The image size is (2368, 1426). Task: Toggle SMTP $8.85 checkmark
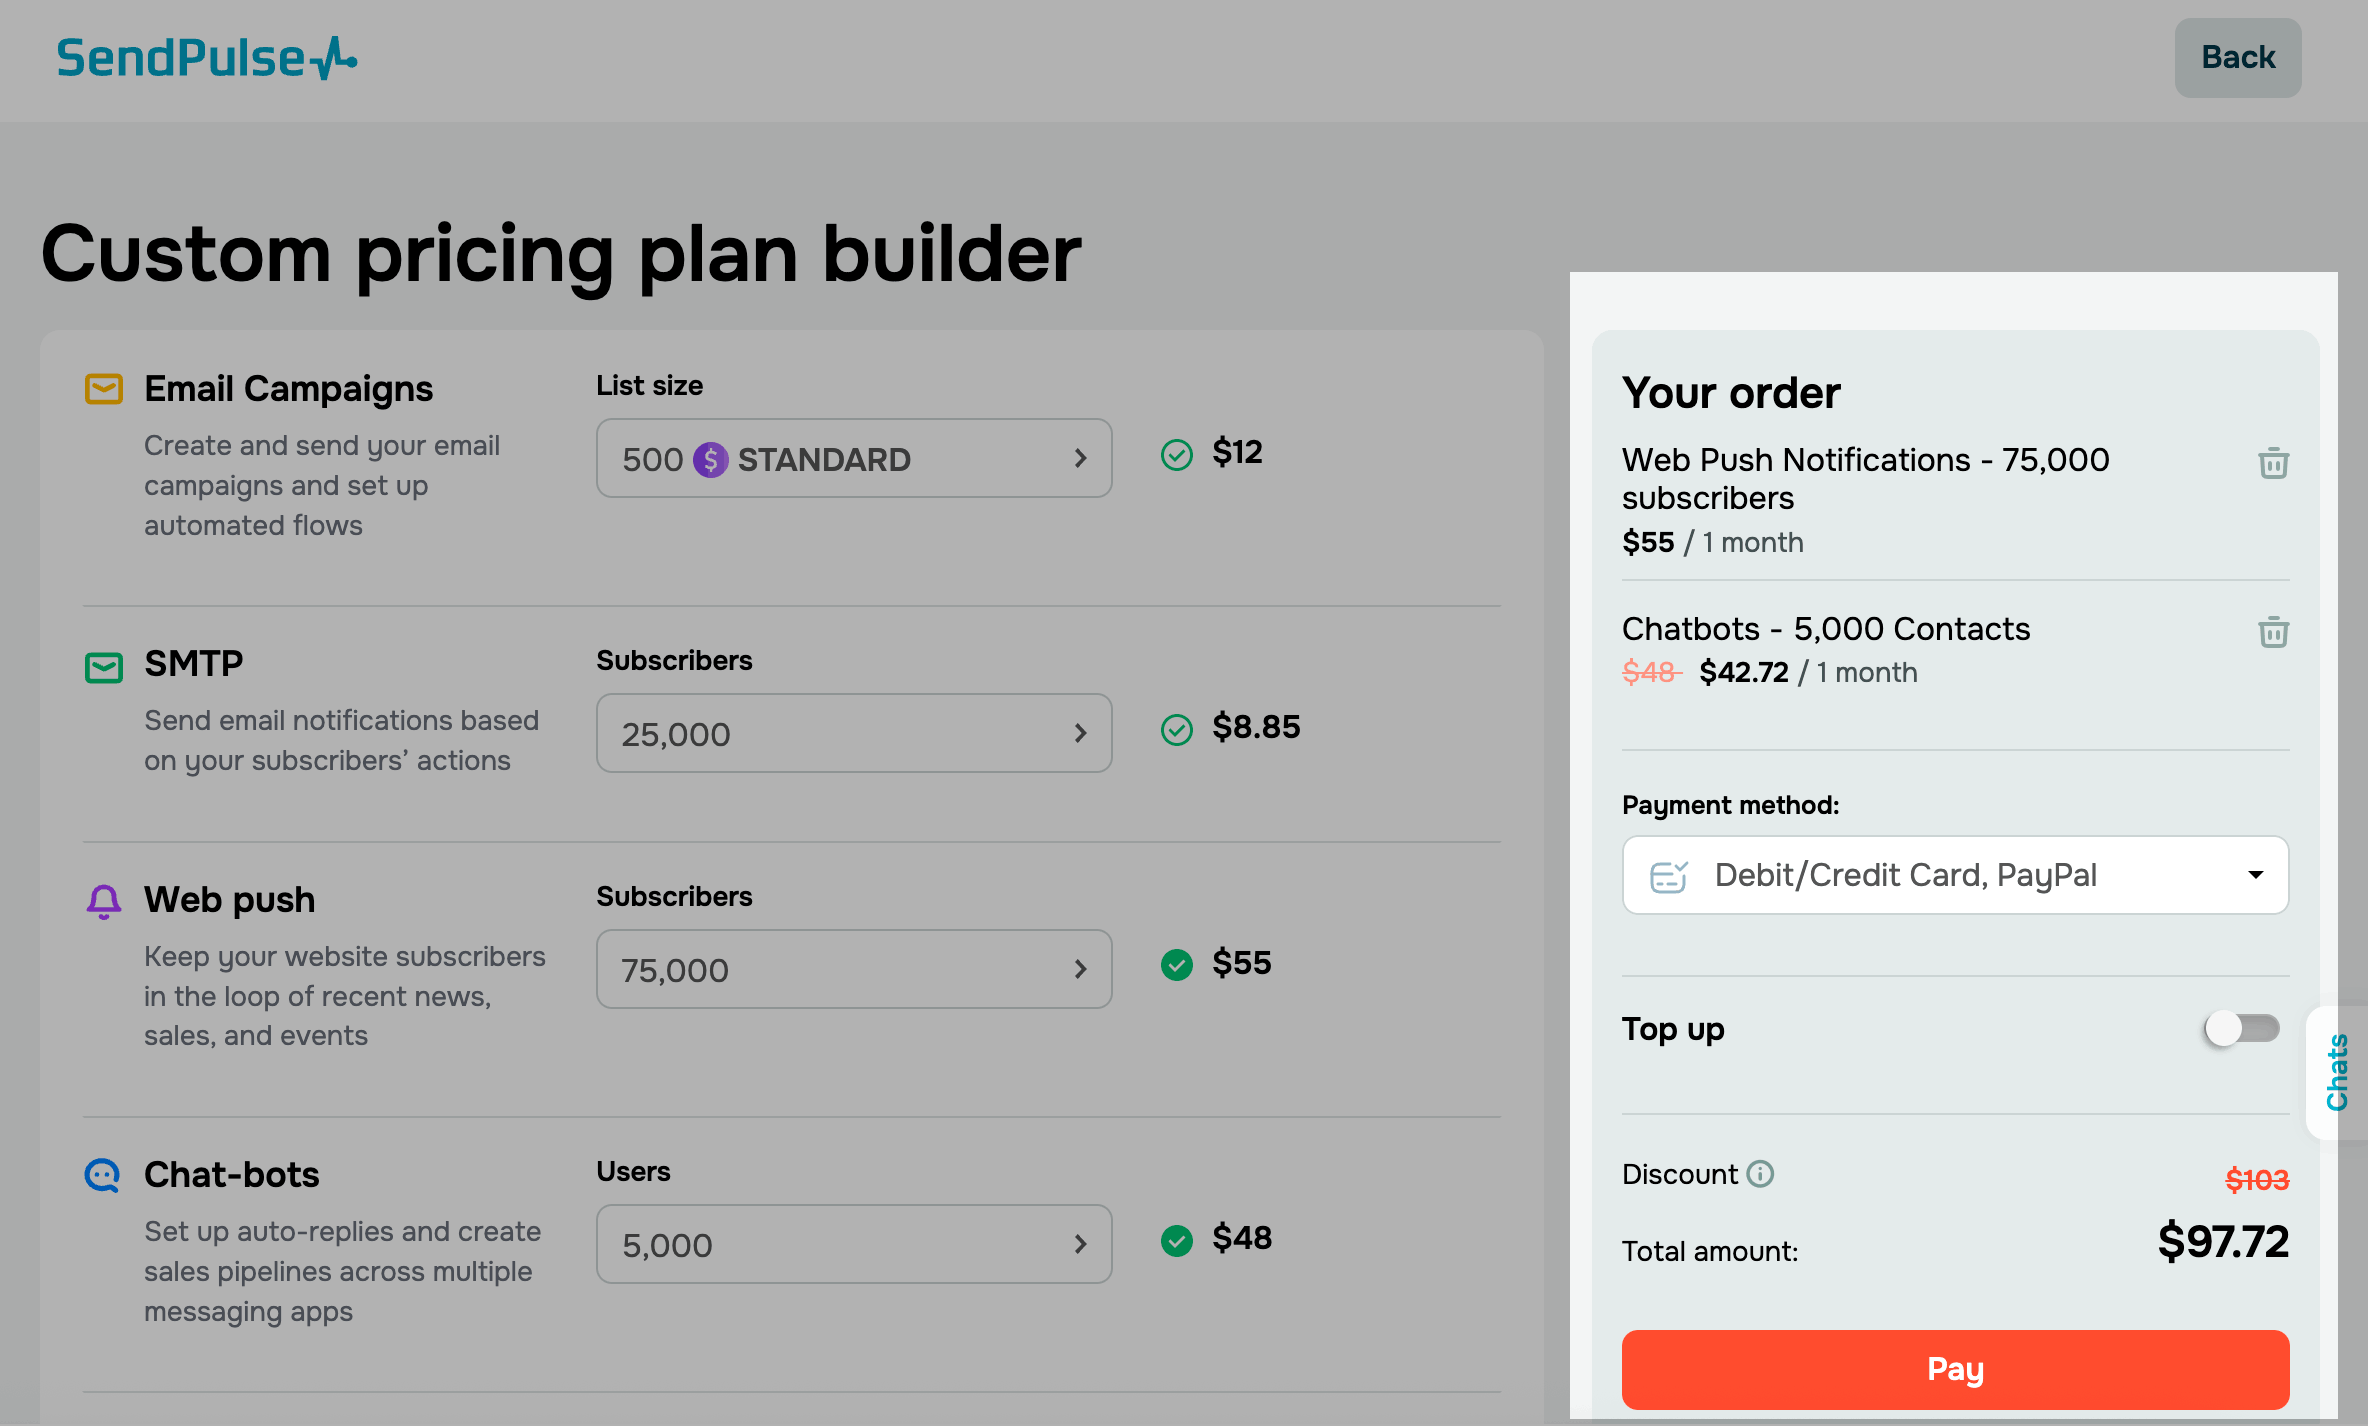pos(1177,730)
